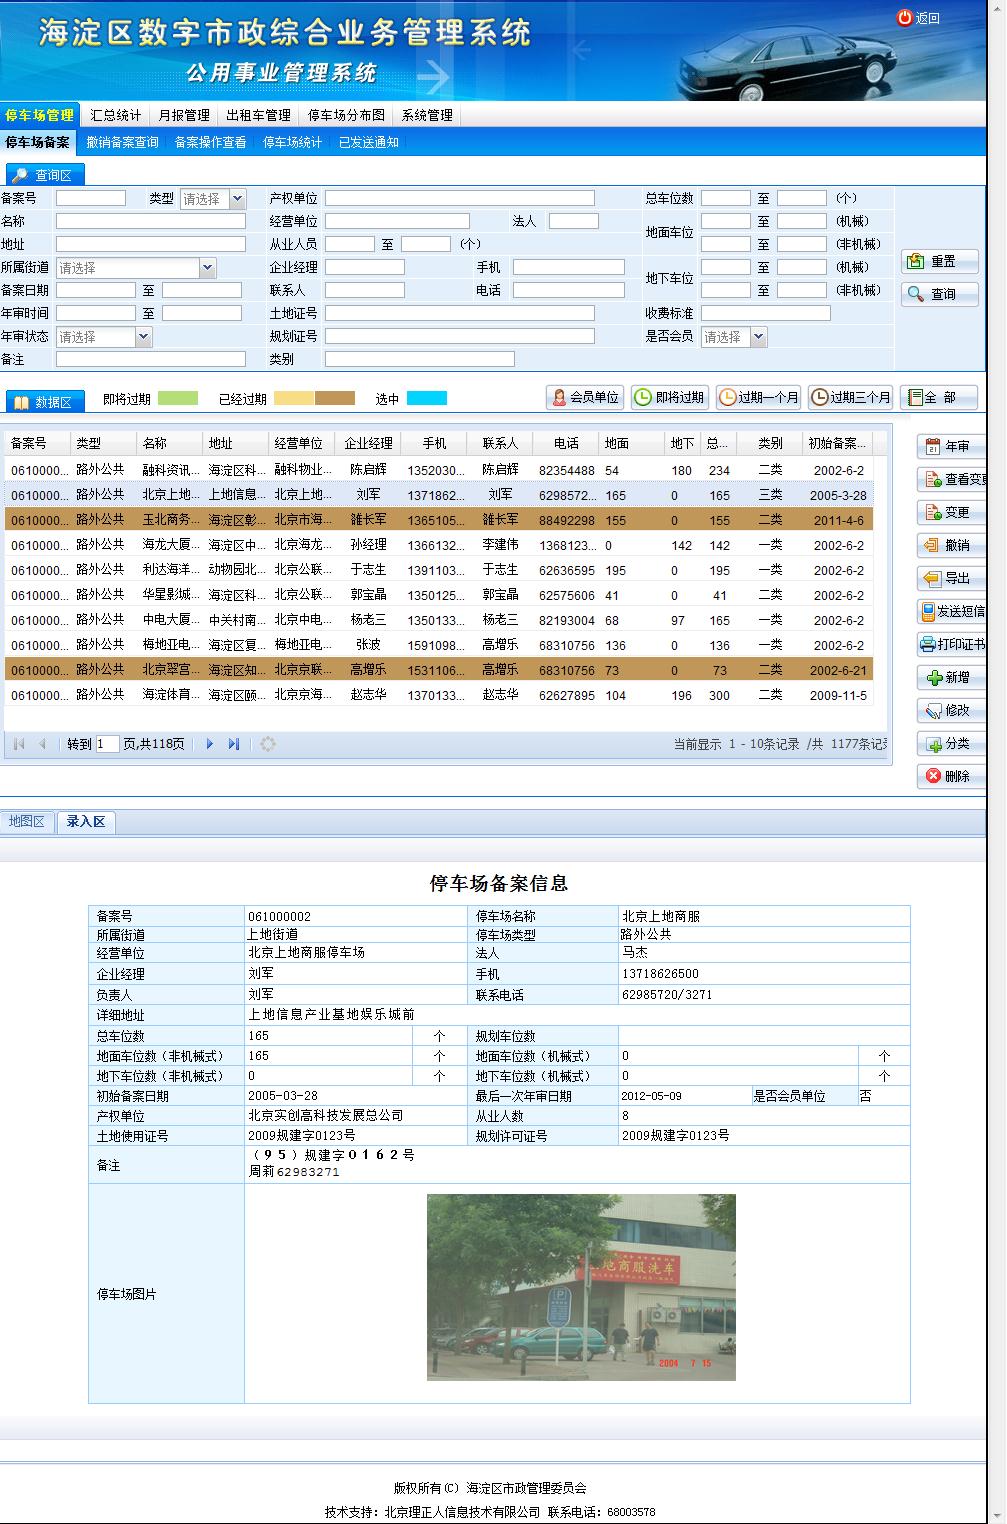Focus the 土地证号 input field
The height and width of the screenshot is (1524, 1007).
pos(460,313)
